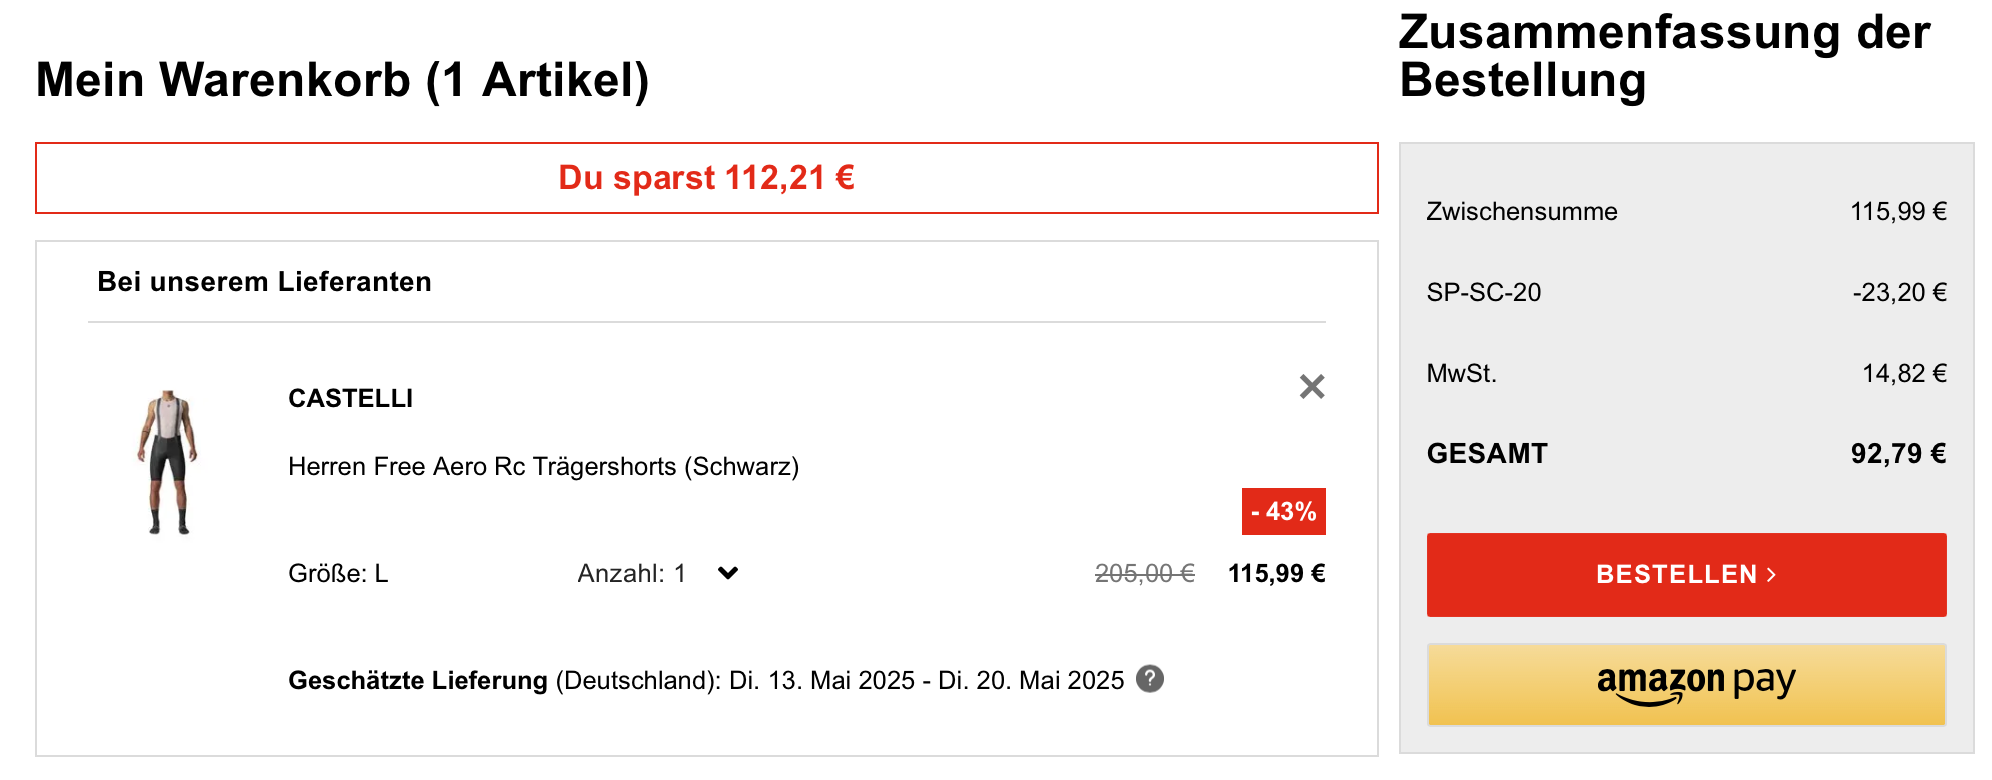Click the struck-through 205,00 € original price
1992x780 pixels.
coord(1144,574)
